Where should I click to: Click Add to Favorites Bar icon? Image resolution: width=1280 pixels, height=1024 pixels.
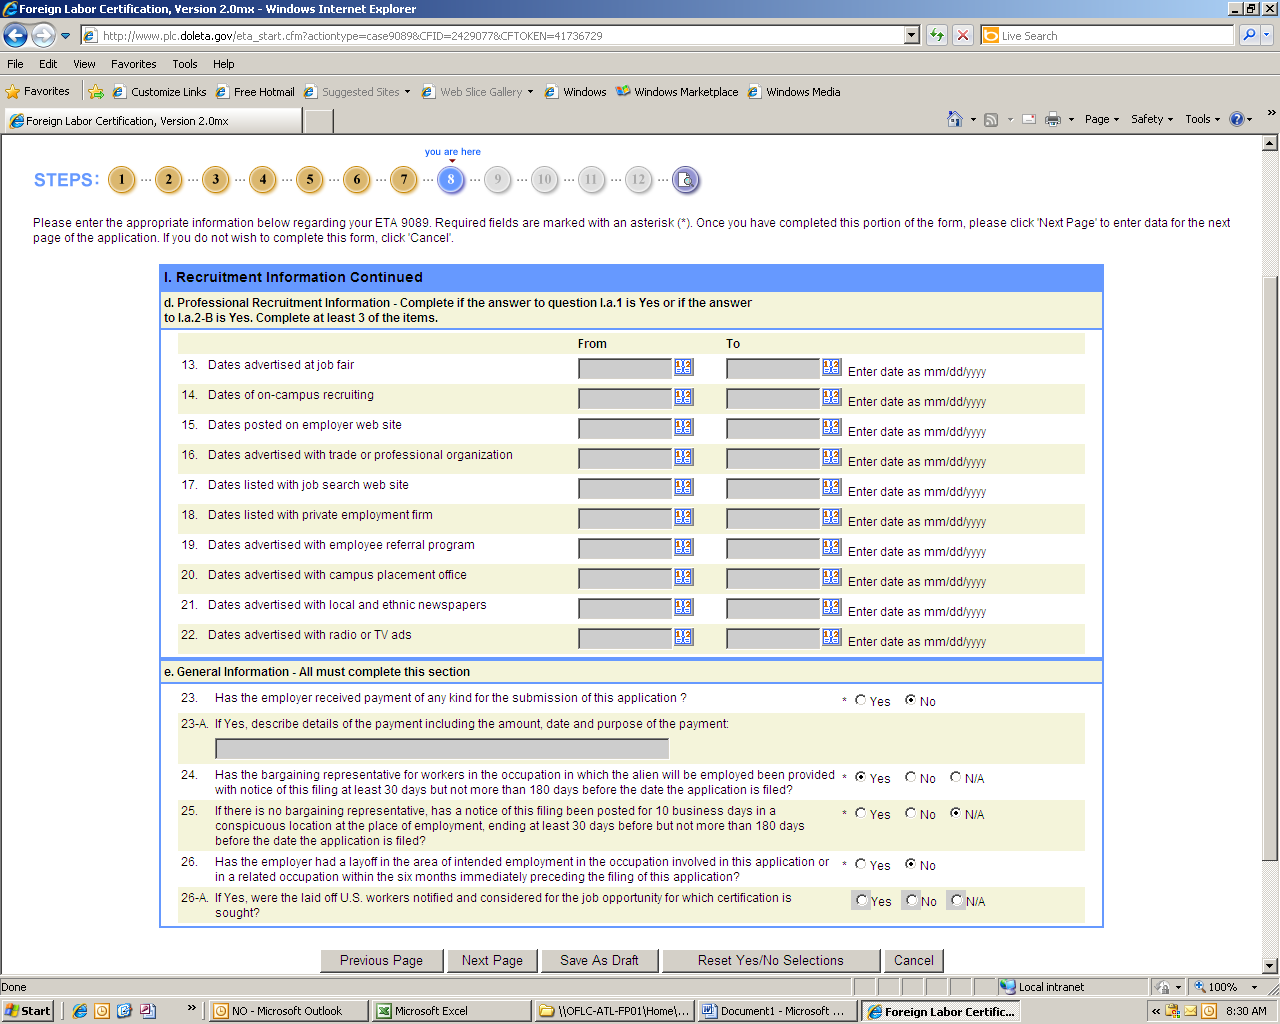(x=96, y=91)
